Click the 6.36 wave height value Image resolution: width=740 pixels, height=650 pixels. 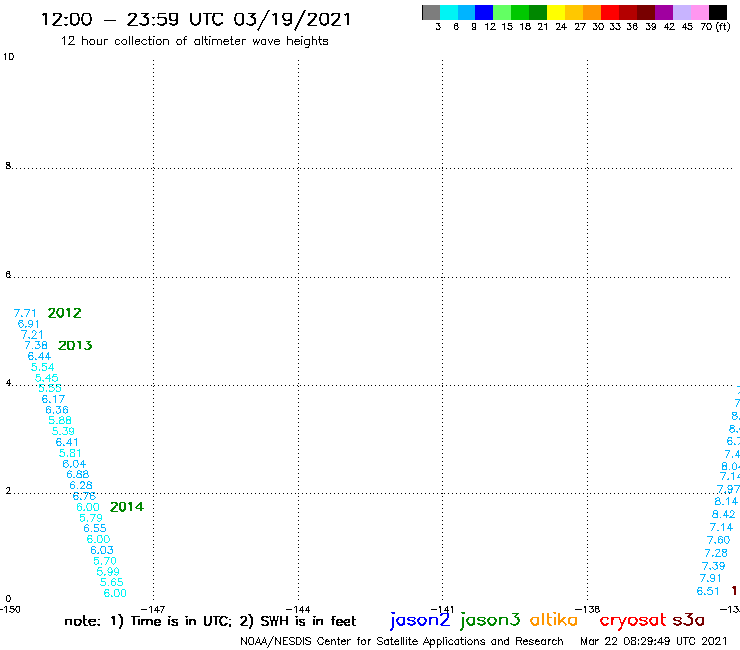[x=57, y=410]
